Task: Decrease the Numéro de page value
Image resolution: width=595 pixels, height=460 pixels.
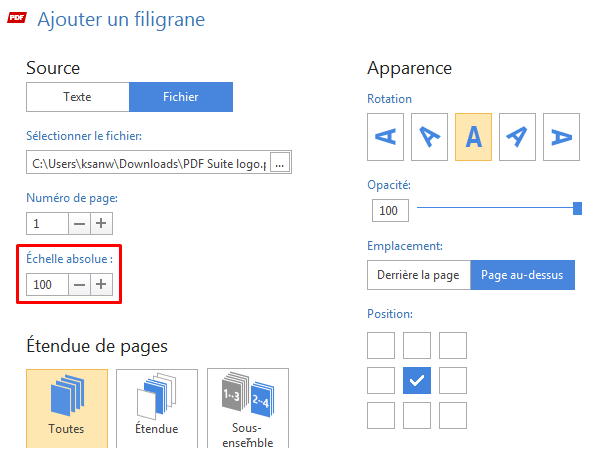Action: (x=79, y=224)
